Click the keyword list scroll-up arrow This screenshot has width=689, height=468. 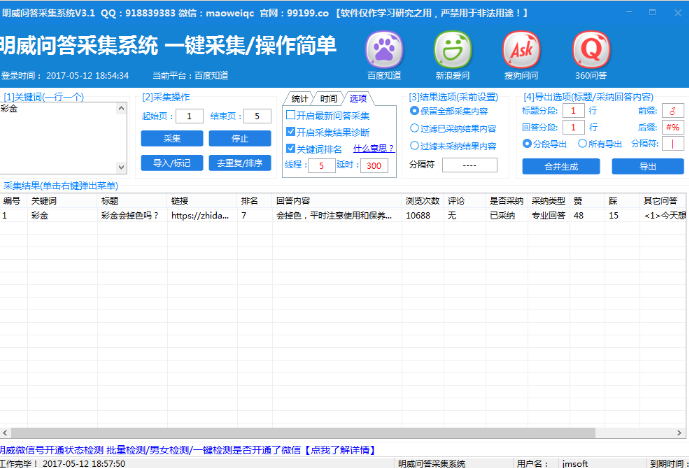pos(121,108)
